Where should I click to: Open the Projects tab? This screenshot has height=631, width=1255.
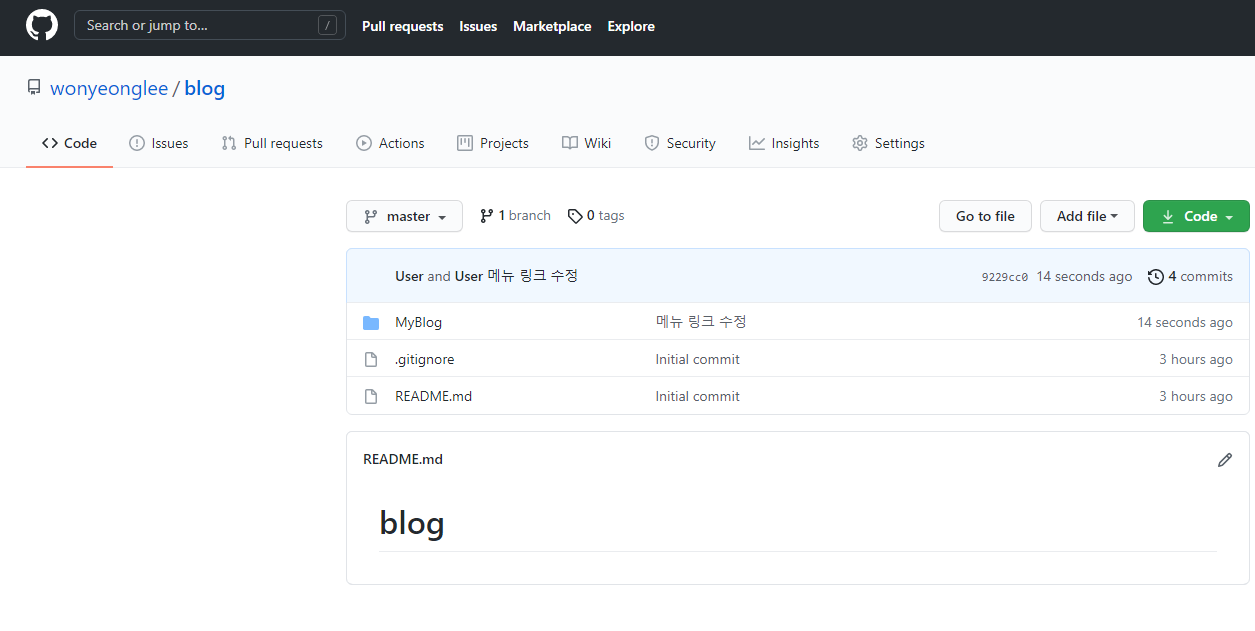[493, 143]
